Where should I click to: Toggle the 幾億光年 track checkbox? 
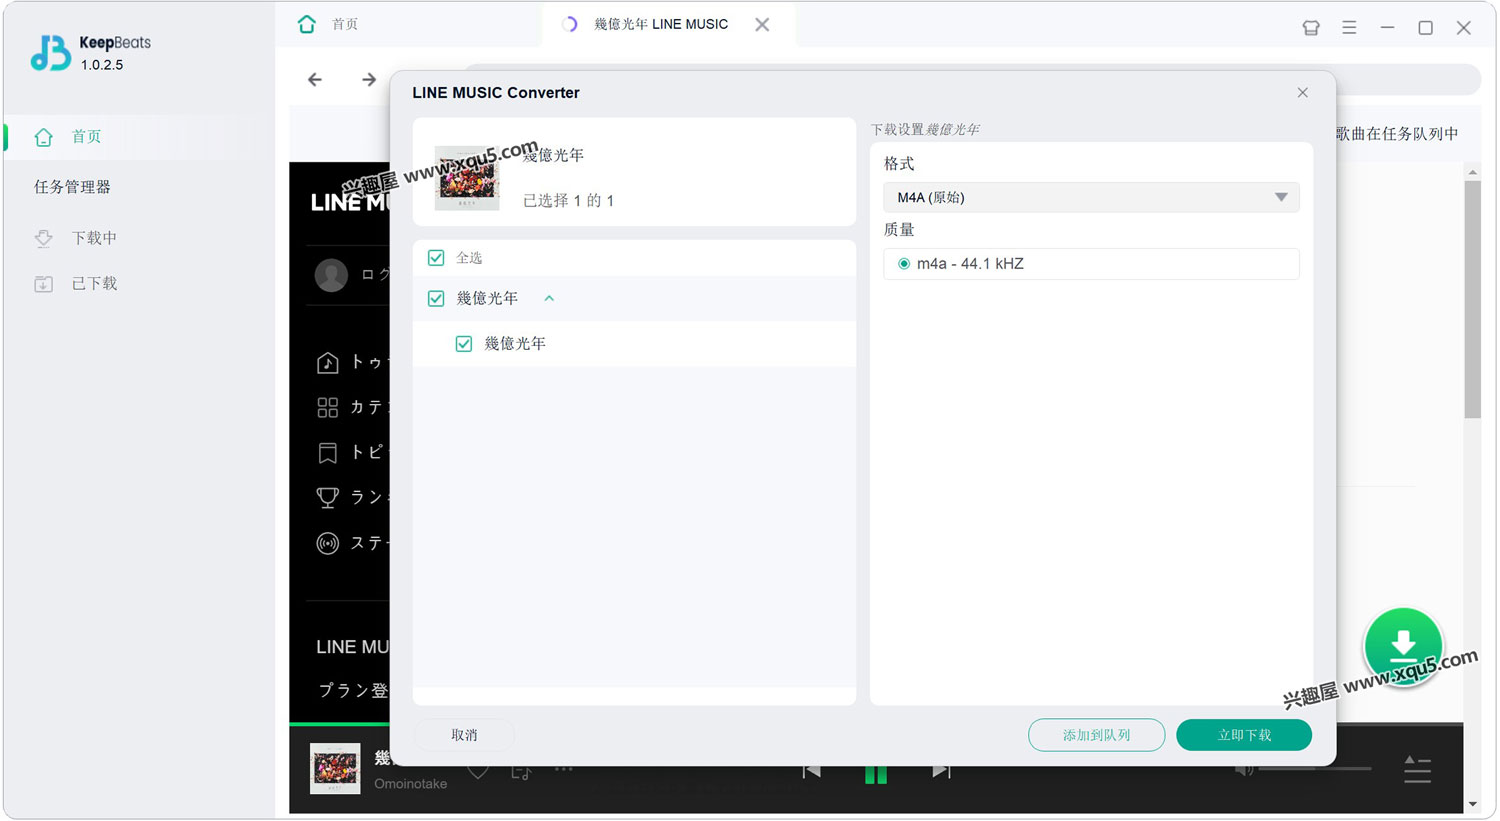tap(464, 344)
